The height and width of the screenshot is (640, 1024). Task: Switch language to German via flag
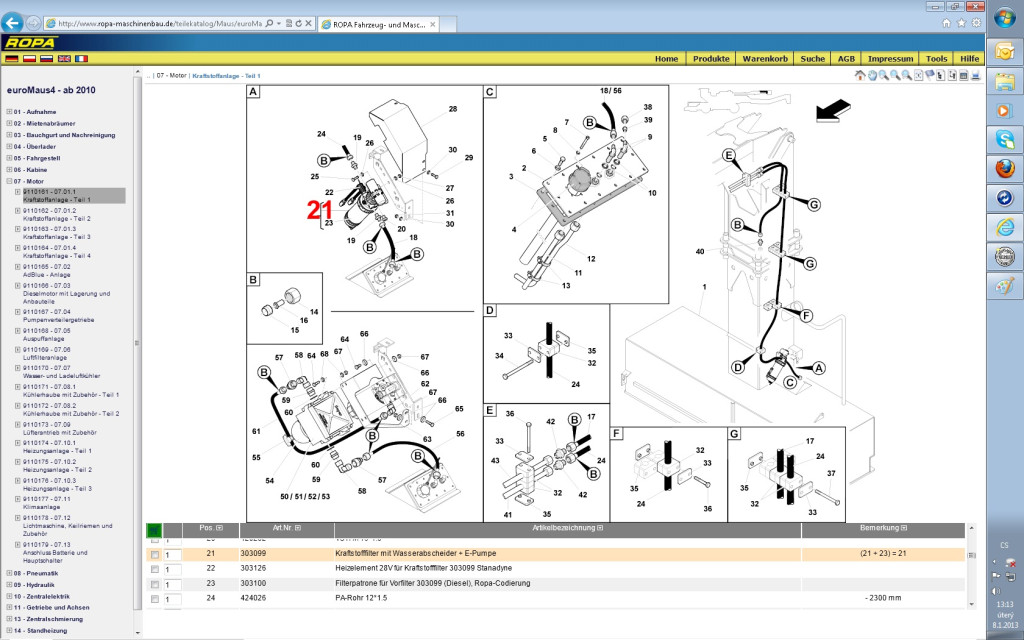12,59
